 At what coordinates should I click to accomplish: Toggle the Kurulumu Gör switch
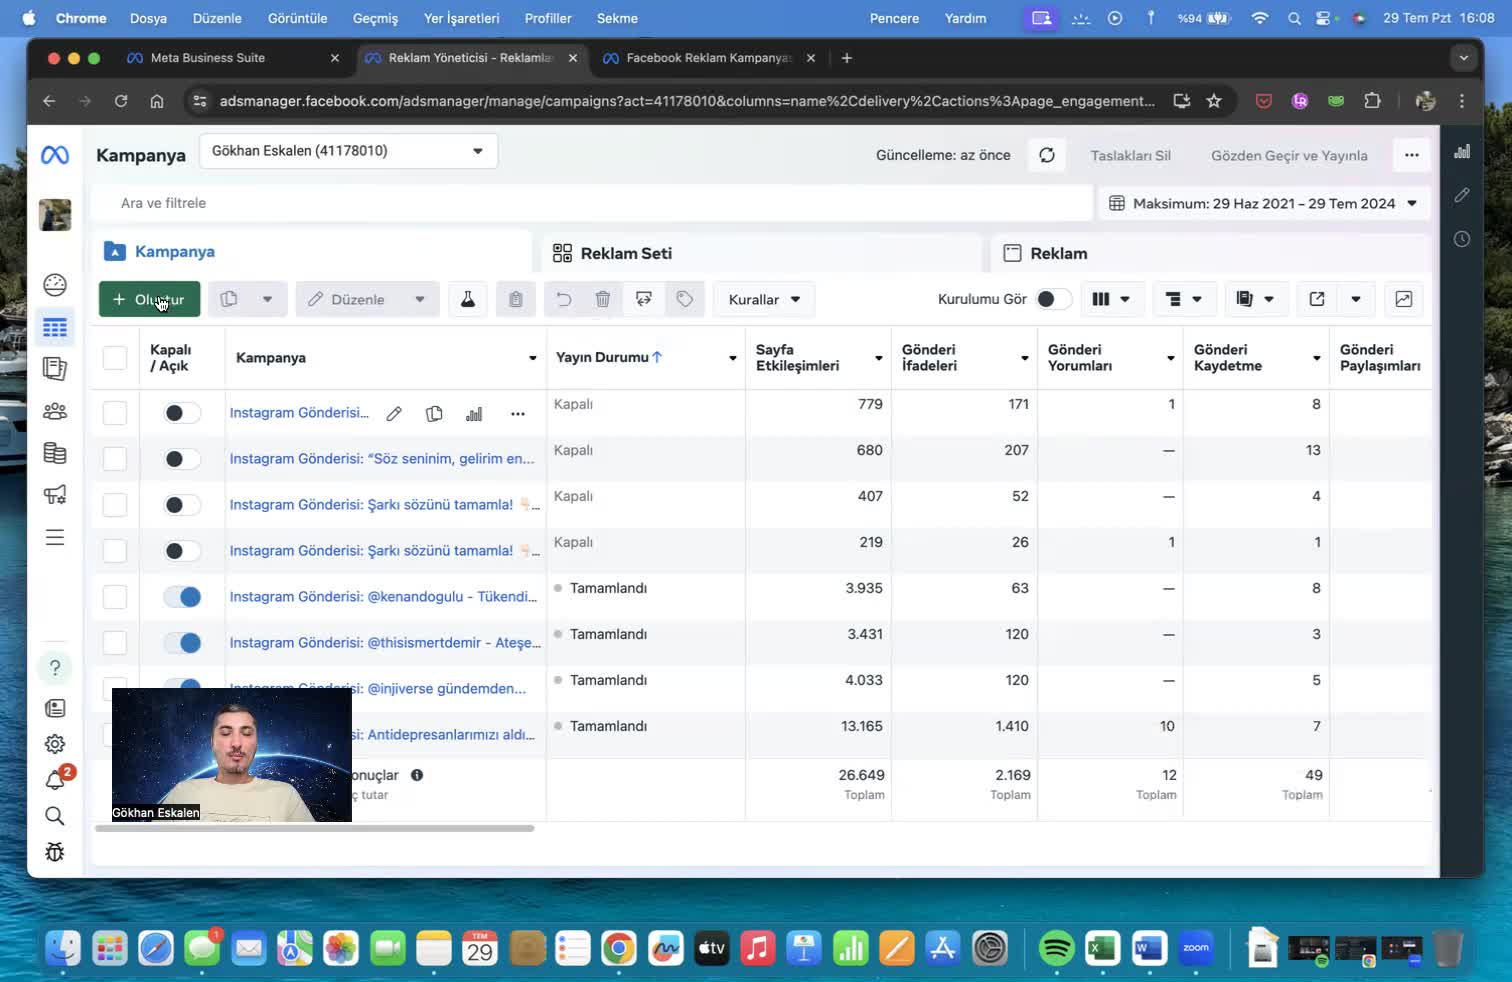click(1053, 299)
